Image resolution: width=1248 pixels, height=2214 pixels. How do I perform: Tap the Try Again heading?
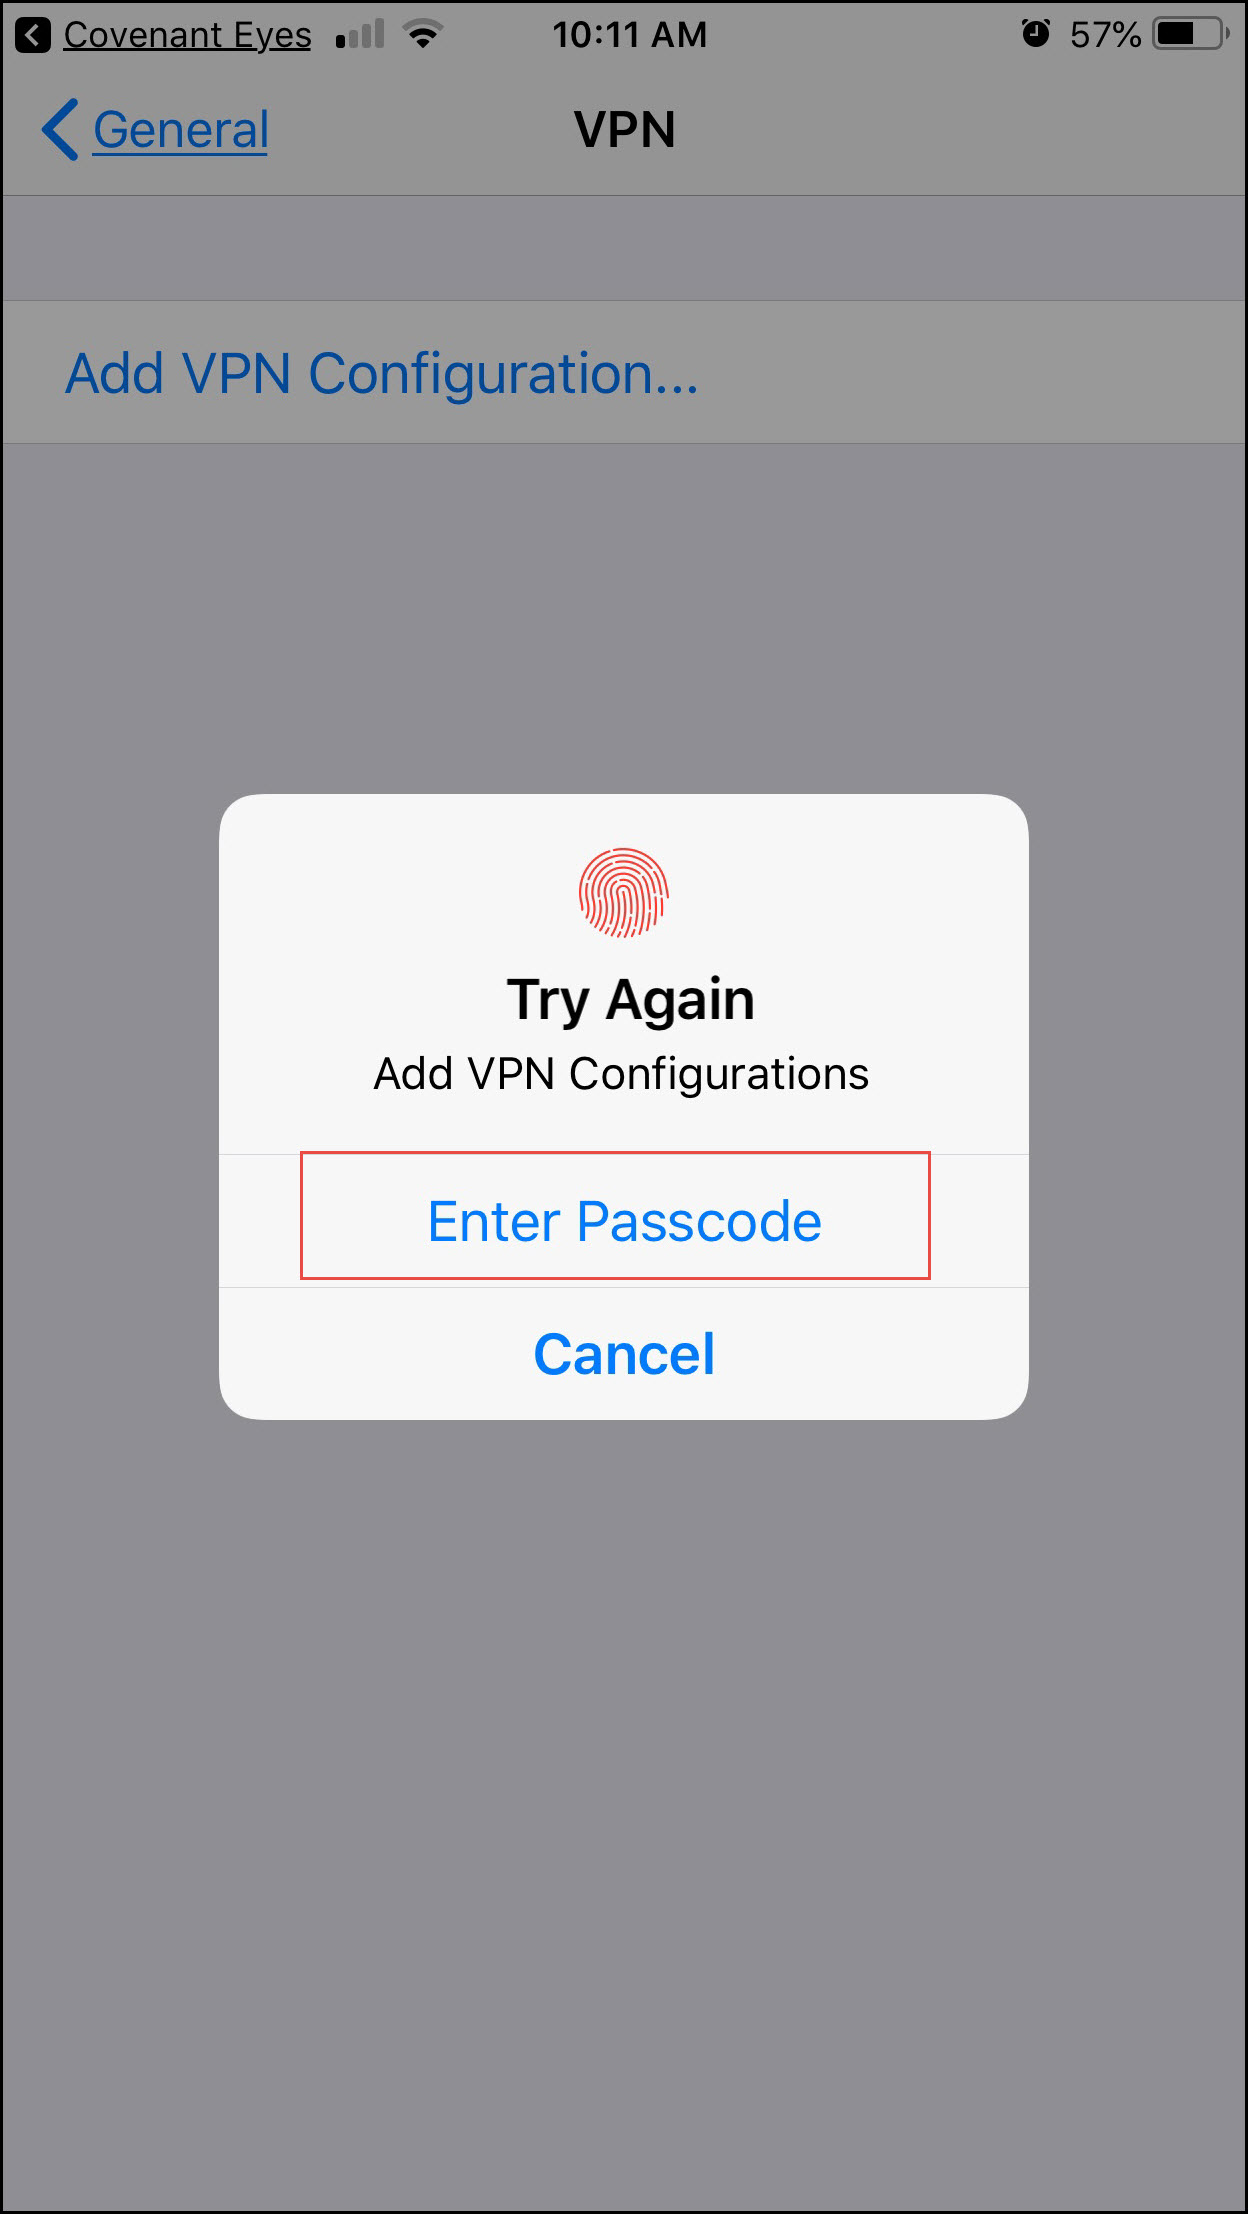630,1000
